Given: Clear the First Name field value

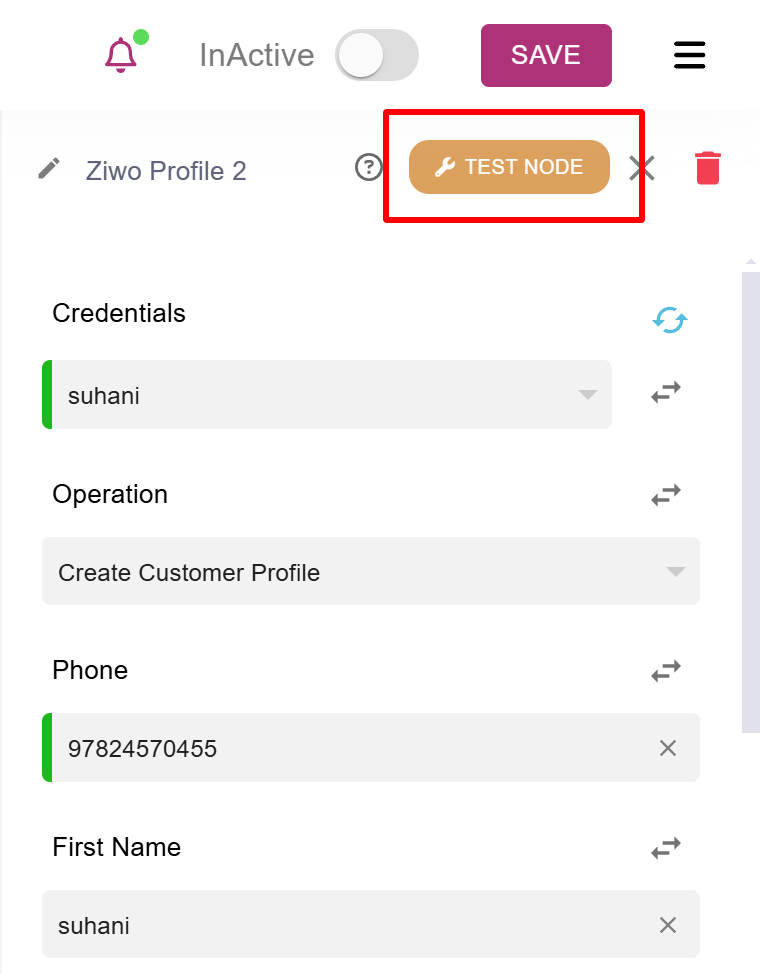Looking at the screenshot, I should click(667, 925).
